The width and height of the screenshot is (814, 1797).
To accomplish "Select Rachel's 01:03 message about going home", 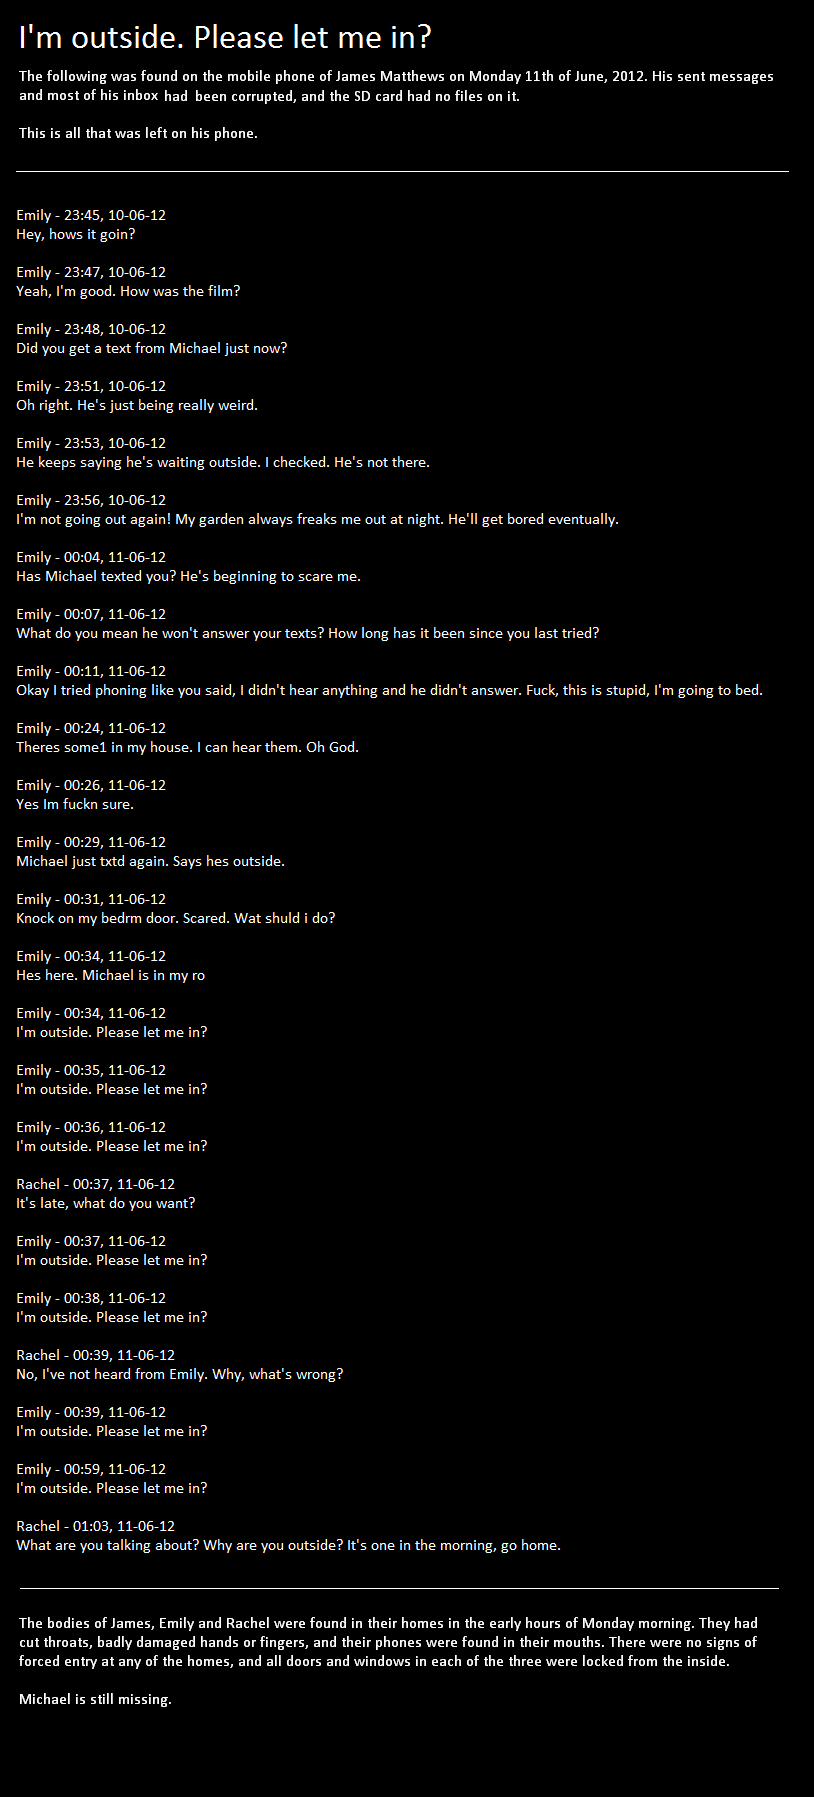I will pyautogui.click(x=288, y=1545).
